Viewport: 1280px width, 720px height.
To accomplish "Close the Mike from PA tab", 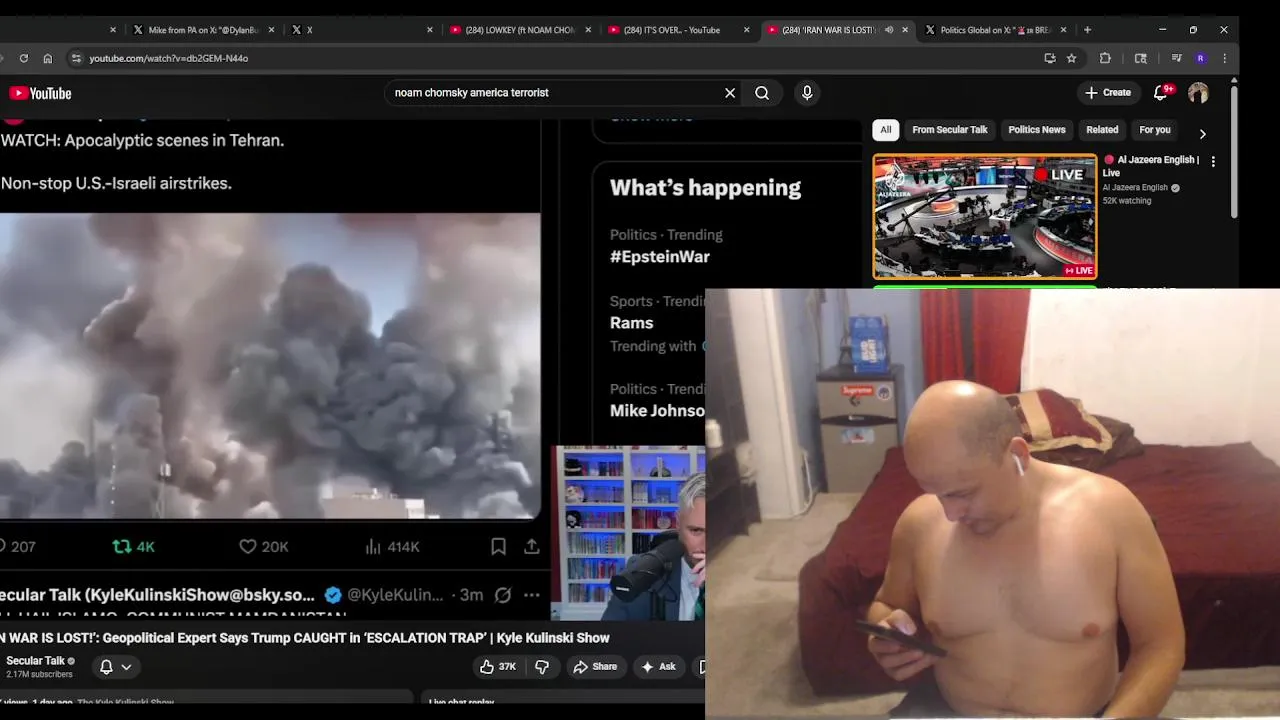I will [271, 30].
